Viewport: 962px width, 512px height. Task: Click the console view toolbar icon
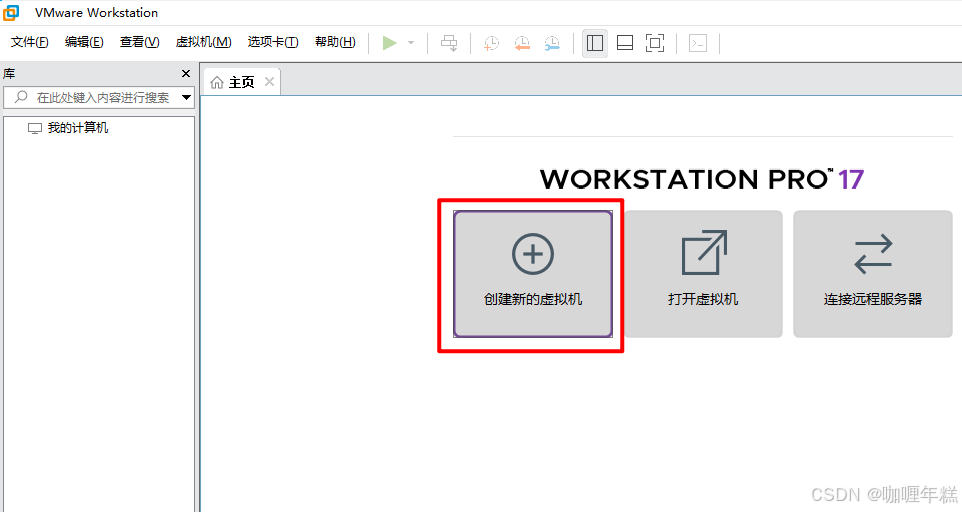[x=698, y=43]
